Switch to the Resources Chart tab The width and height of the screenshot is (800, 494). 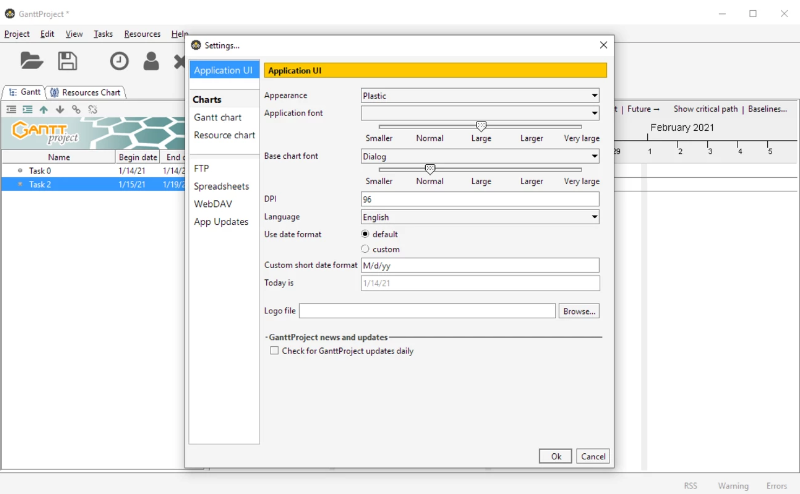tap(85, 92)
